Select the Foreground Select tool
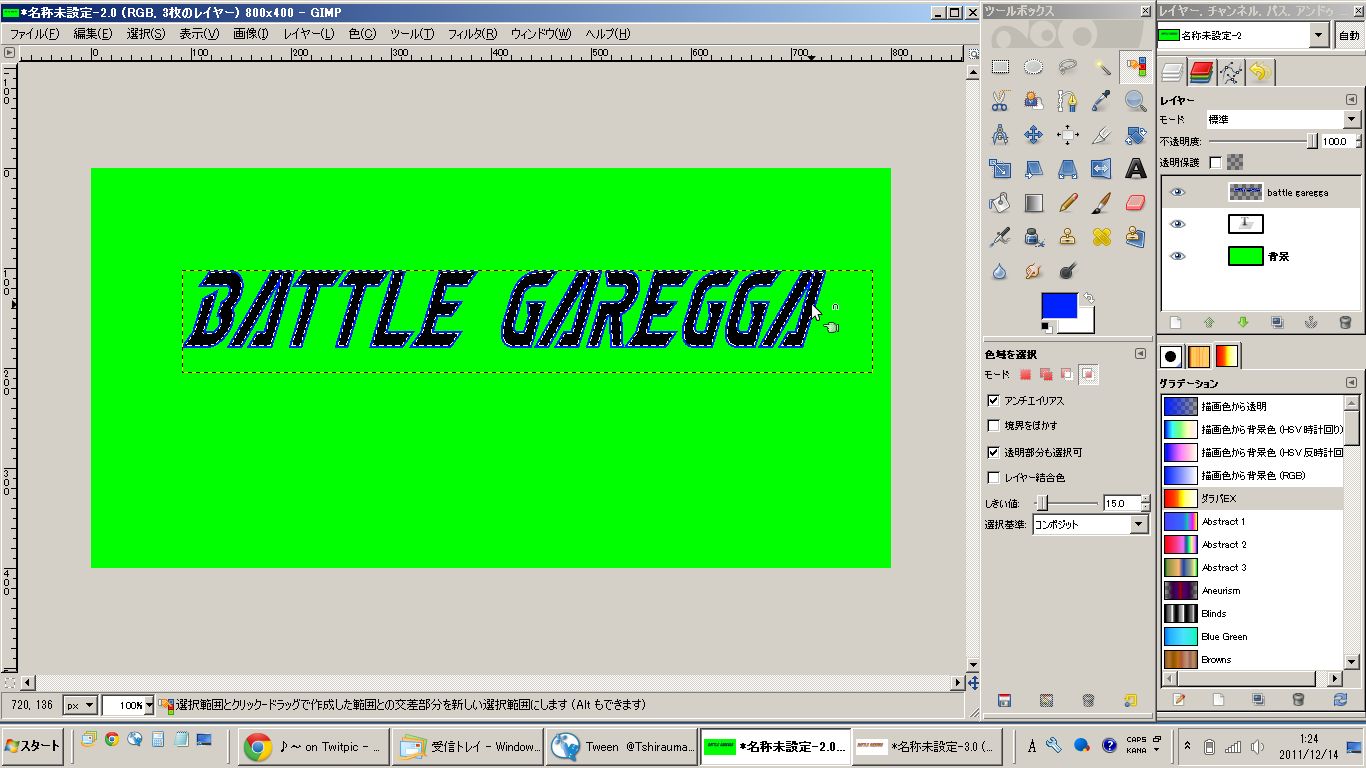Image resolution: width=1366 pixels, height=768 pixels. point(1034,101)
